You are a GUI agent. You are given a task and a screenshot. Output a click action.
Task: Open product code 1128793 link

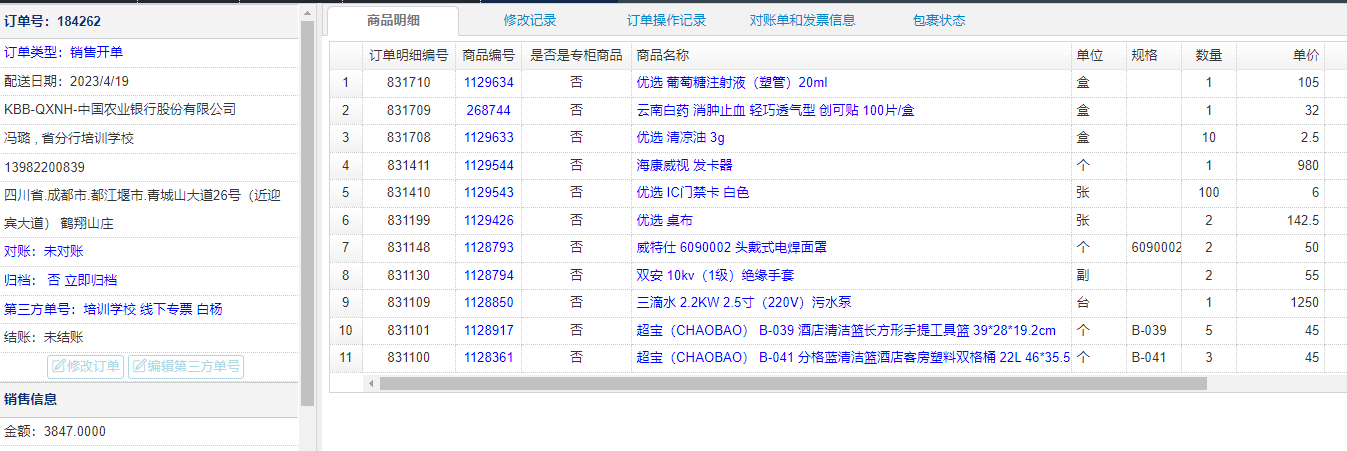point(488,248)
